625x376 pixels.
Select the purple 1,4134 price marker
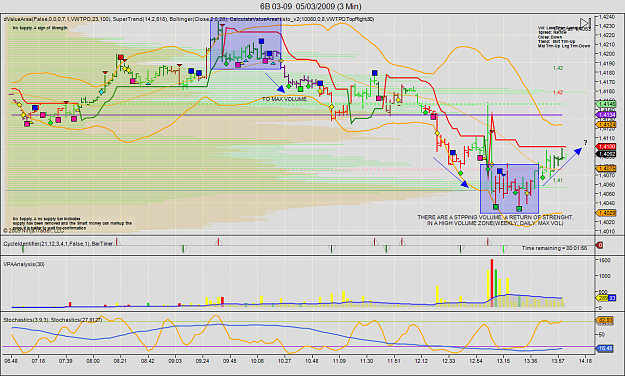(x=606, y=115)
